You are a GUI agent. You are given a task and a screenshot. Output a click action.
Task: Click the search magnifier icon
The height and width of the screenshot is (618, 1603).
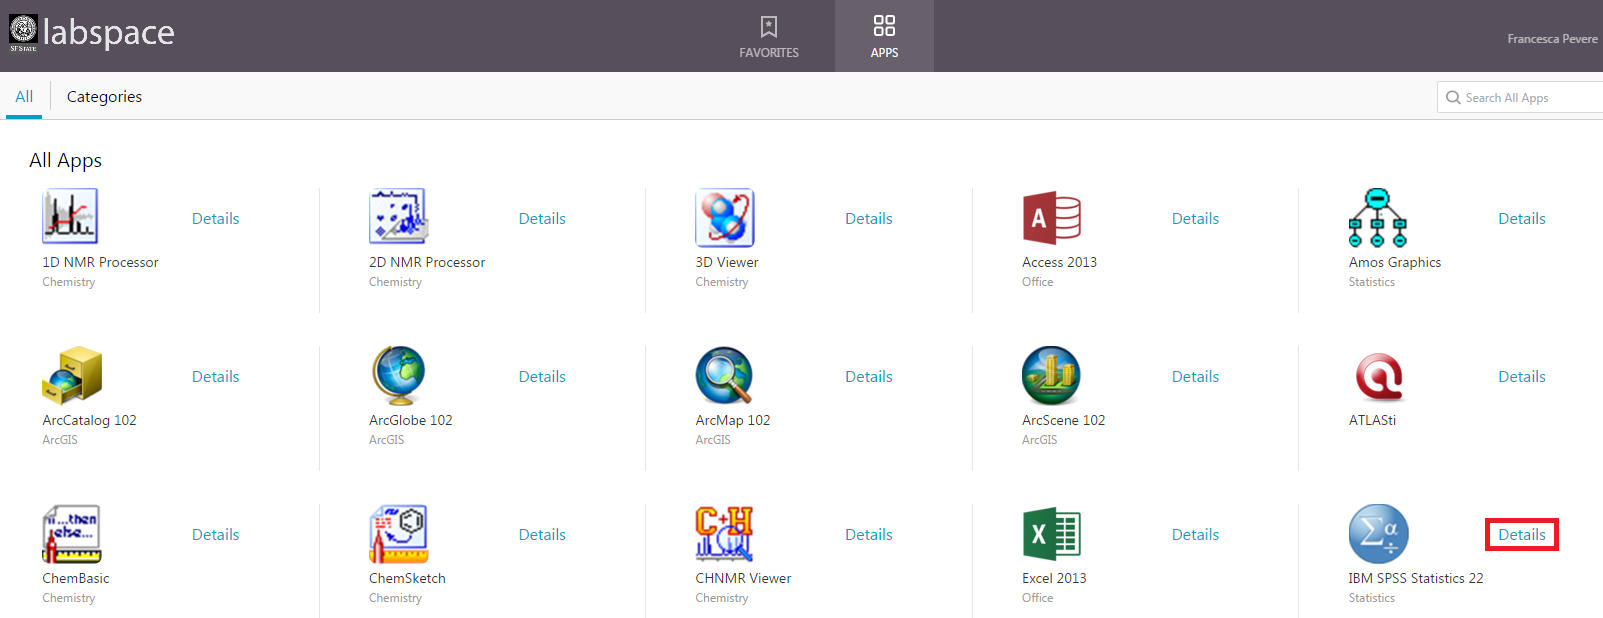tap(1453, 97)
